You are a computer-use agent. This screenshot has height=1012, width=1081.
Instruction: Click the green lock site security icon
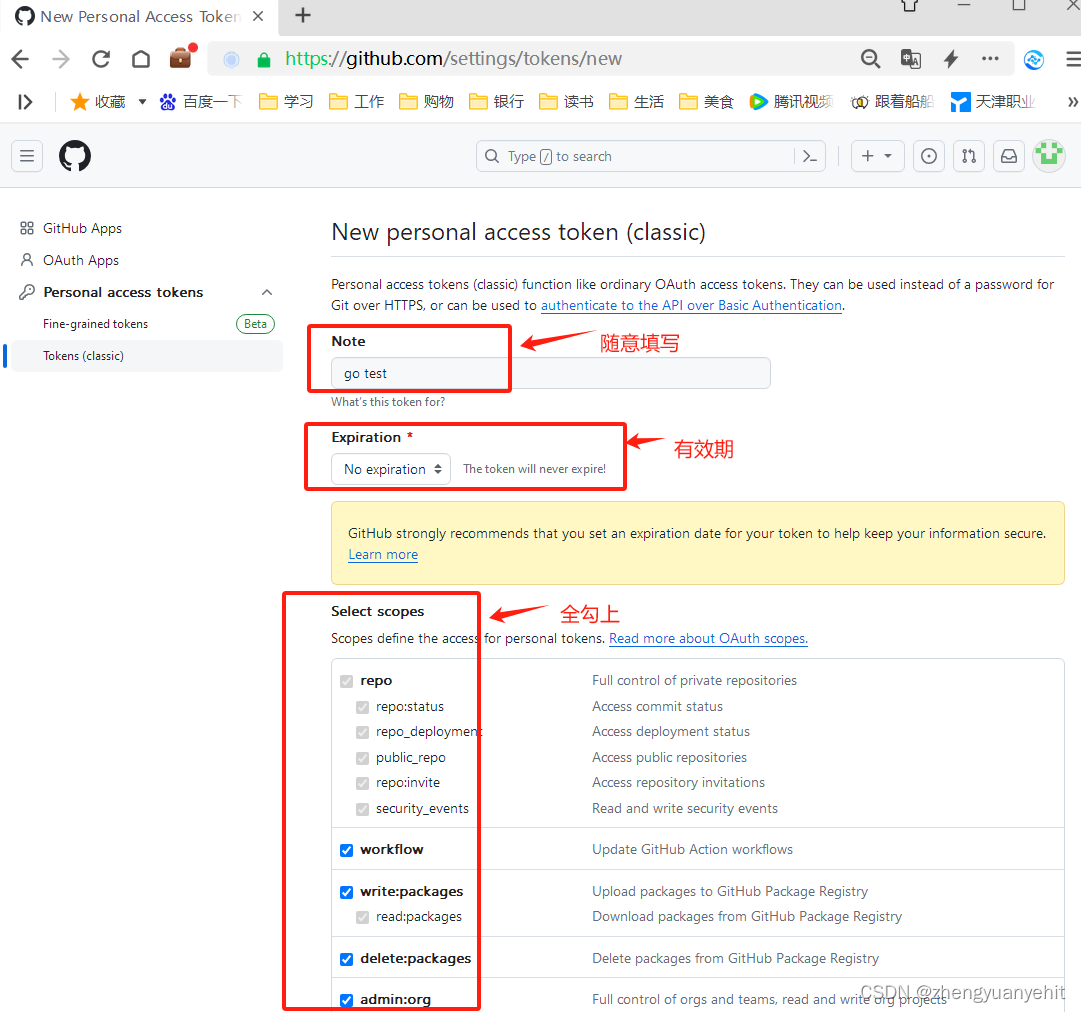(x=263, y=60)
